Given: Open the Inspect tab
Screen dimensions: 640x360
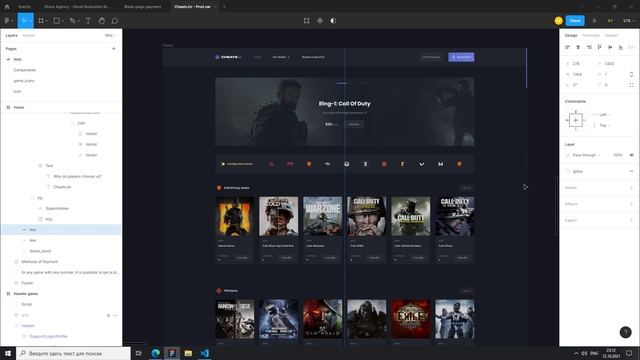Looking at the screenshot, I should point(611,36).
